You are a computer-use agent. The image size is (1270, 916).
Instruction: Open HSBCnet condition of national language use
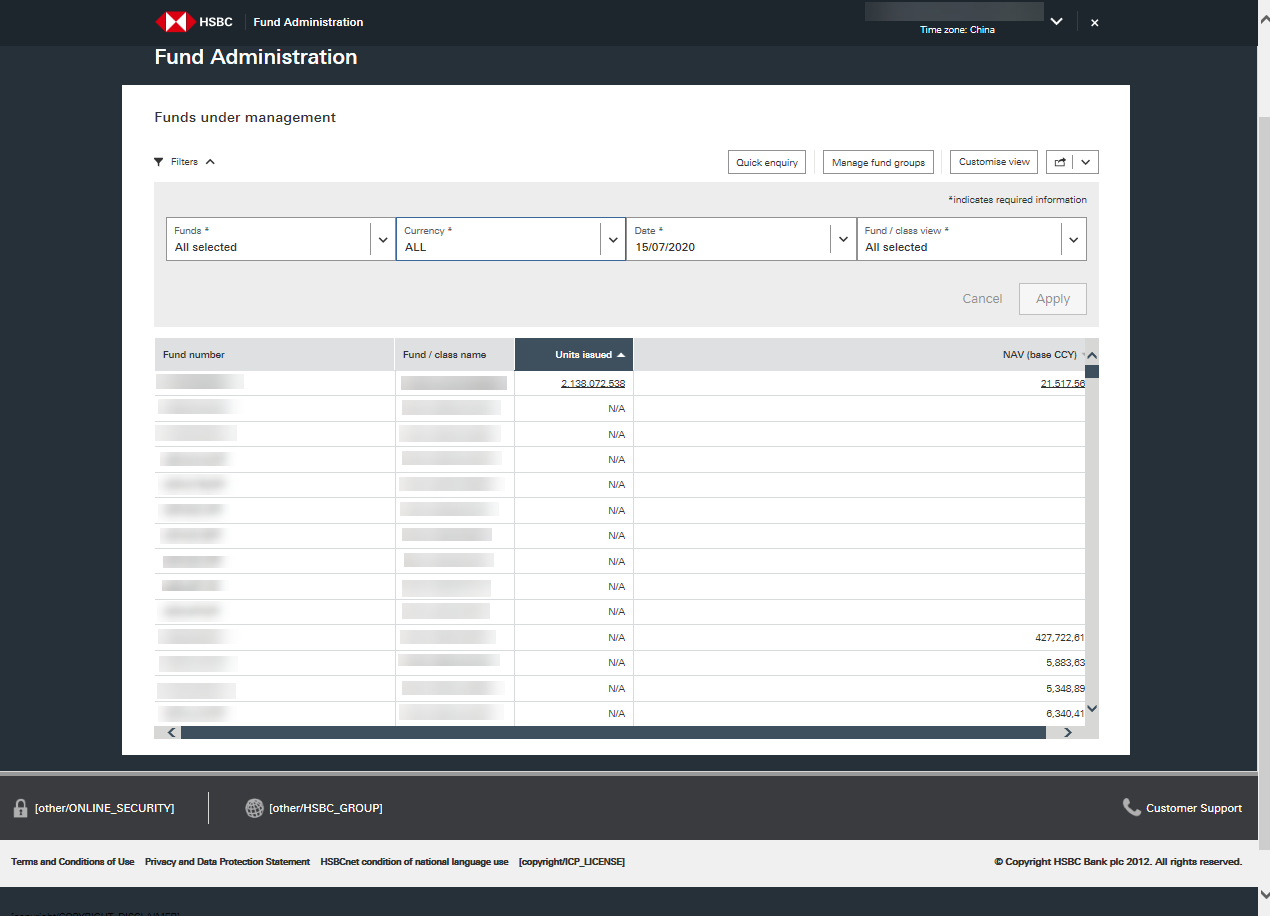(x=414, y=862)
